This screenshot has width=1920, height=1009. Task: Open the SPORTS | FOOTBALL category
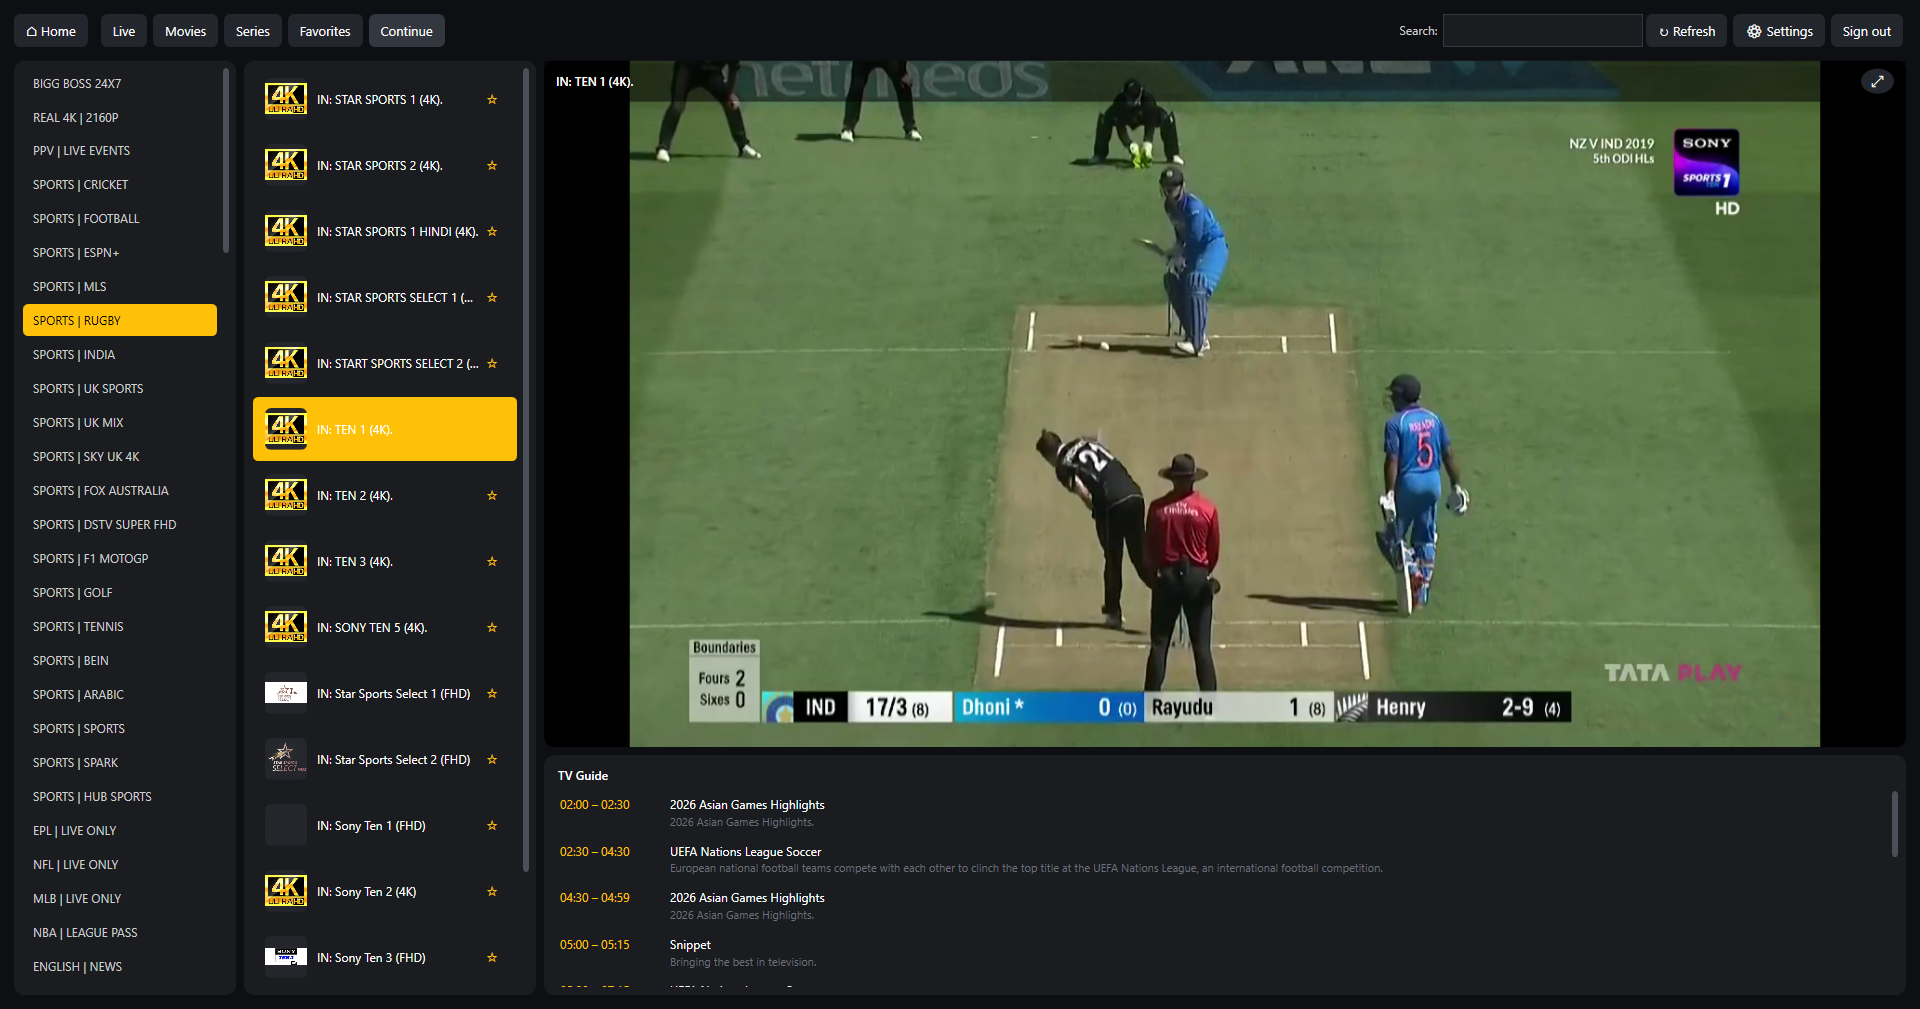point(119,219)
